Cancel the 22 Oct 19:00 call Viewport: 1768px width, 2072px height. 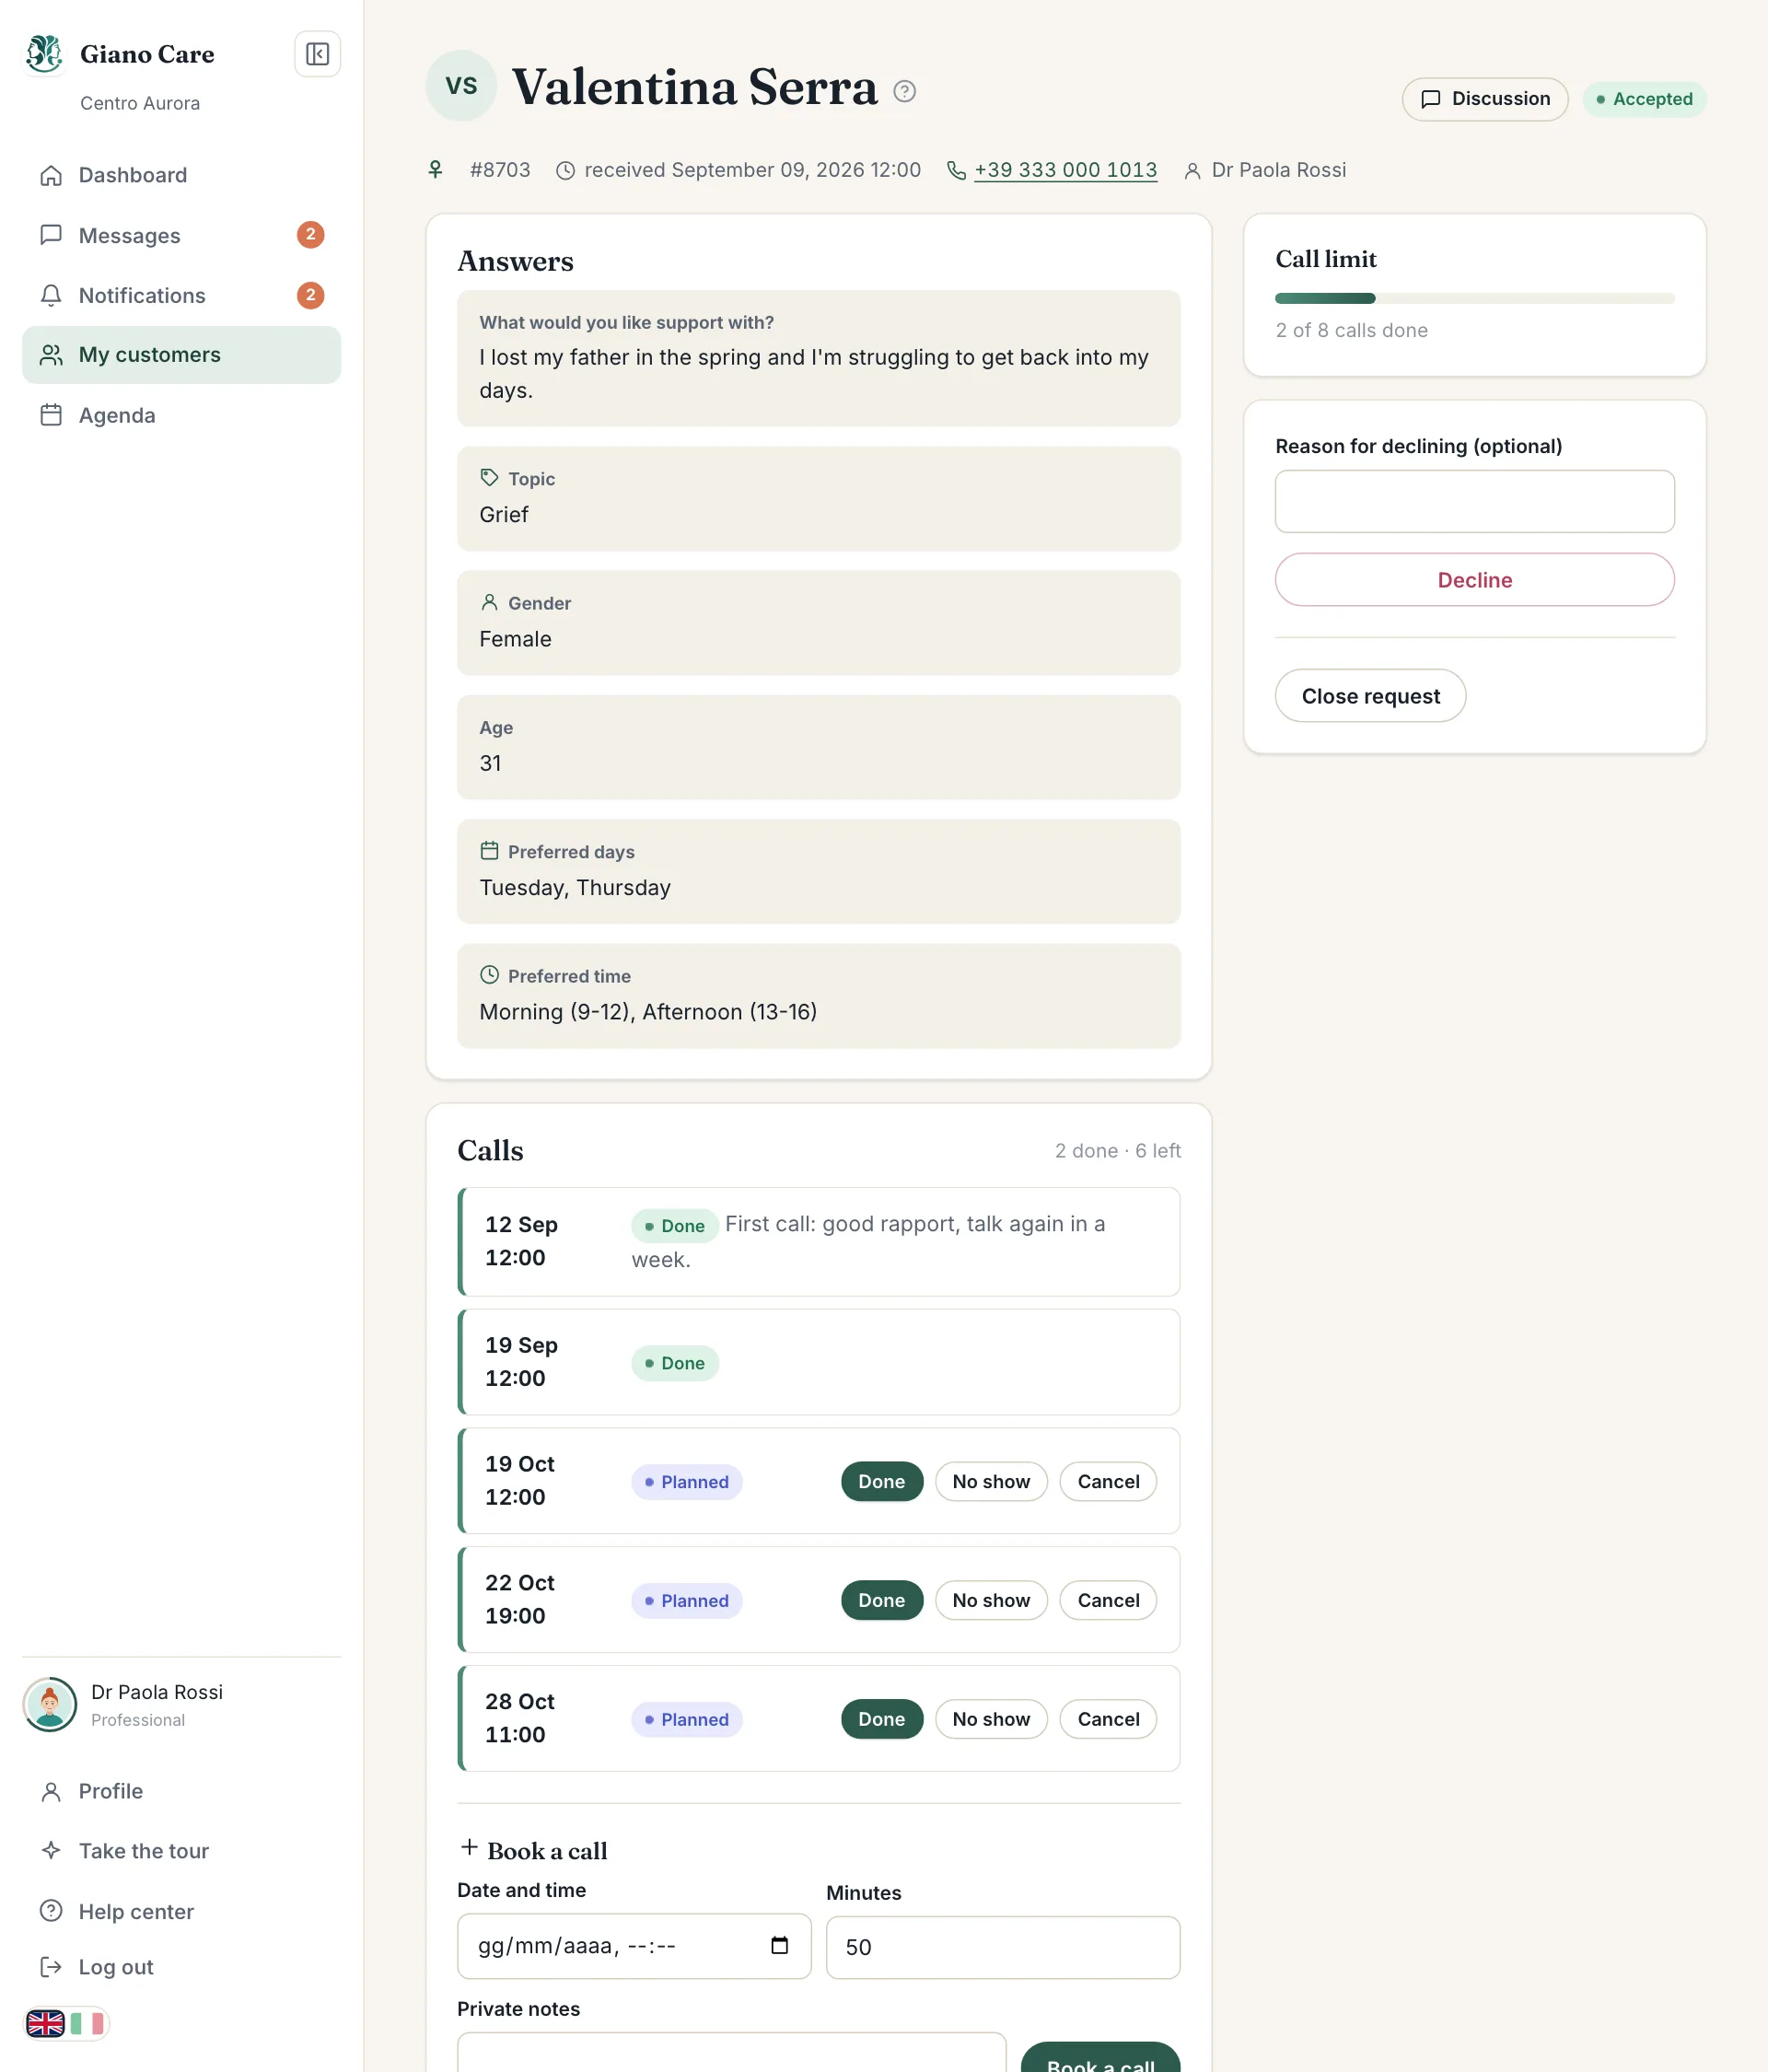click(x=1108, y=1601)
